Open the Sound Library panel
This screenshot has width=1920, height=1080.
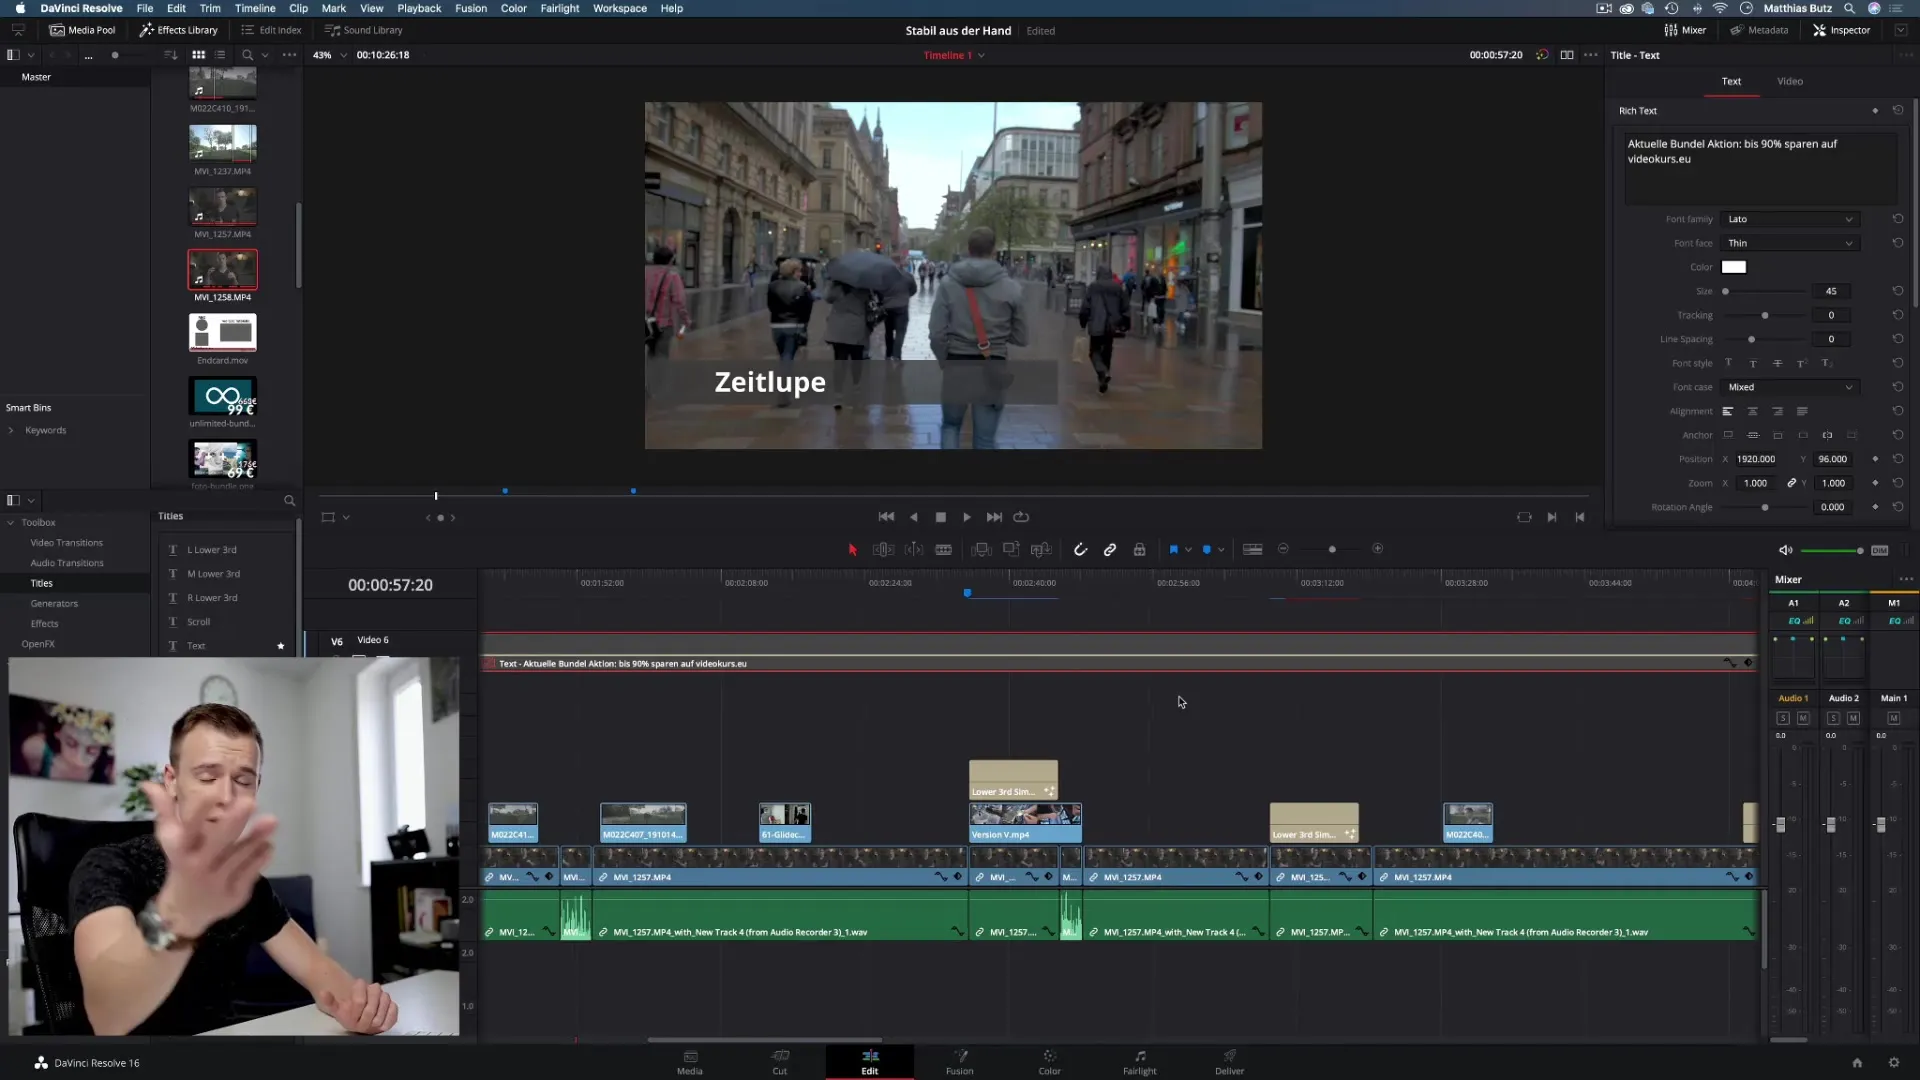click(364, 30)
